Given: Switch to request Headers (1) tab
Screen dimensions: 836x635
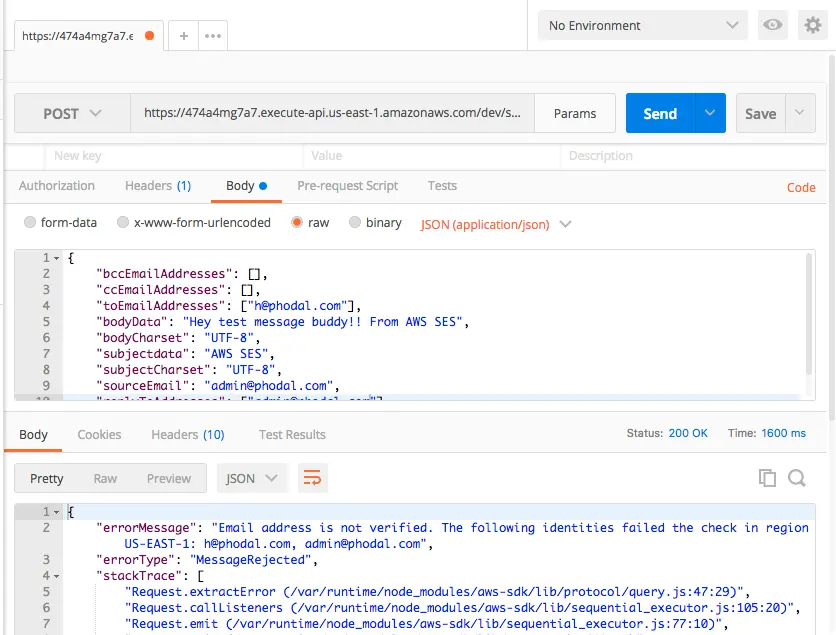Looking at the screenshot, I should (158, 186).
